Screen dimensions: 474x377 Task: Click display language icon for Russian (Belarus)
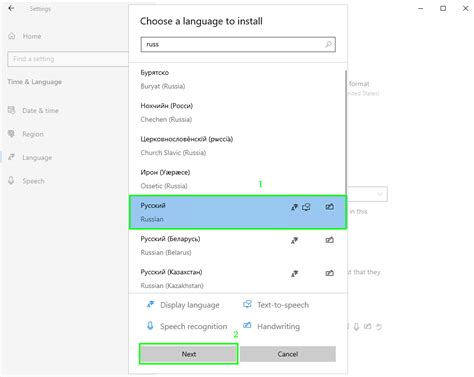294,240
